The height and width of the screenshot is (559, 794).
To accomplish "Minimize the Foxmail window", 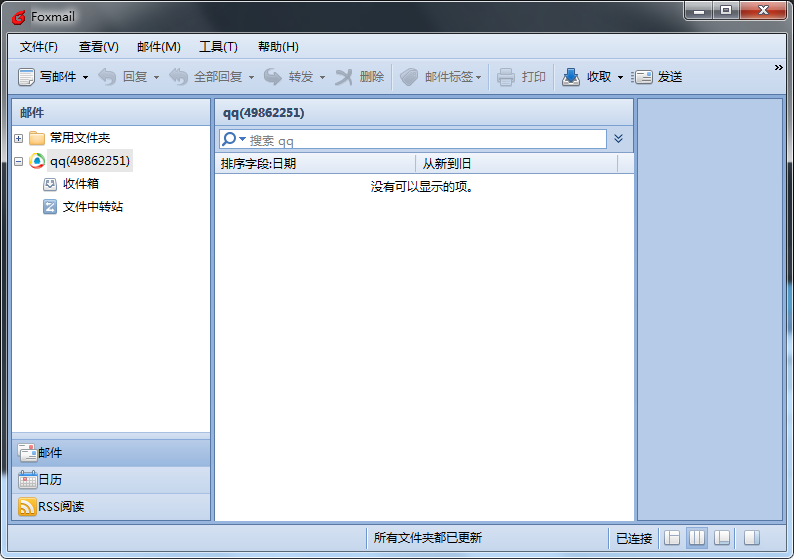I will (x=699, y=11).
